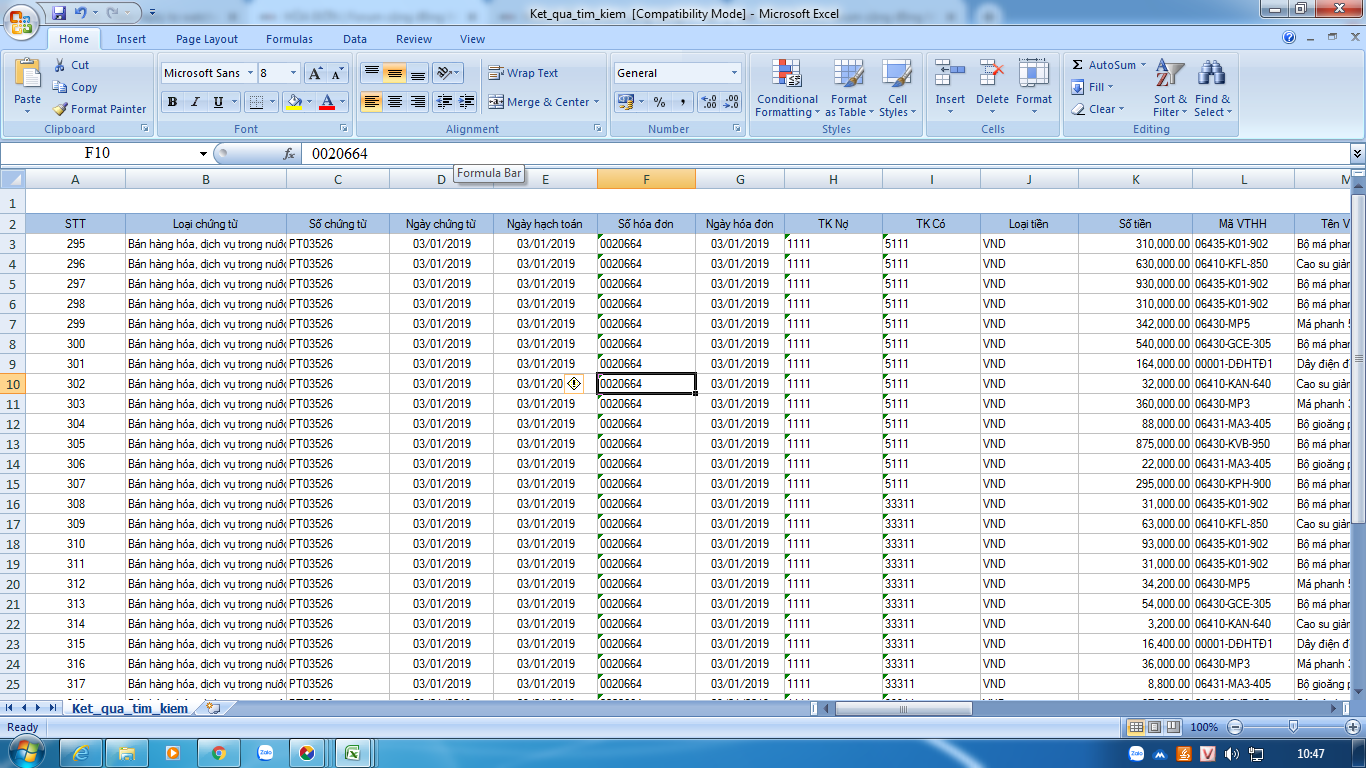Toggle Bold formatting
Image resolution: width=1366 pixels, height=768 pixels.
172,102
